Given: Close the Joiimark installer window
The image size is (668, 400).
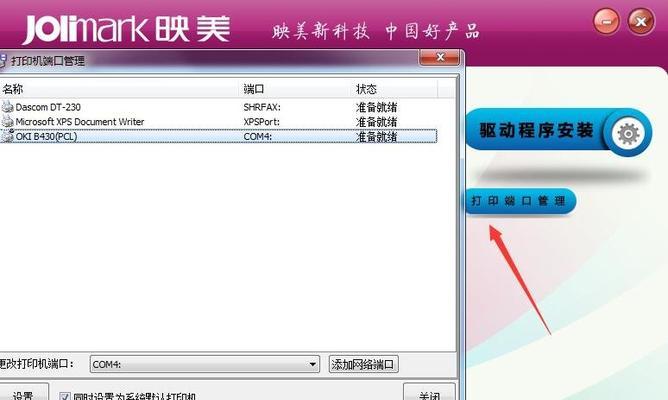Looking at the screenshot, I should click(641, 21).
